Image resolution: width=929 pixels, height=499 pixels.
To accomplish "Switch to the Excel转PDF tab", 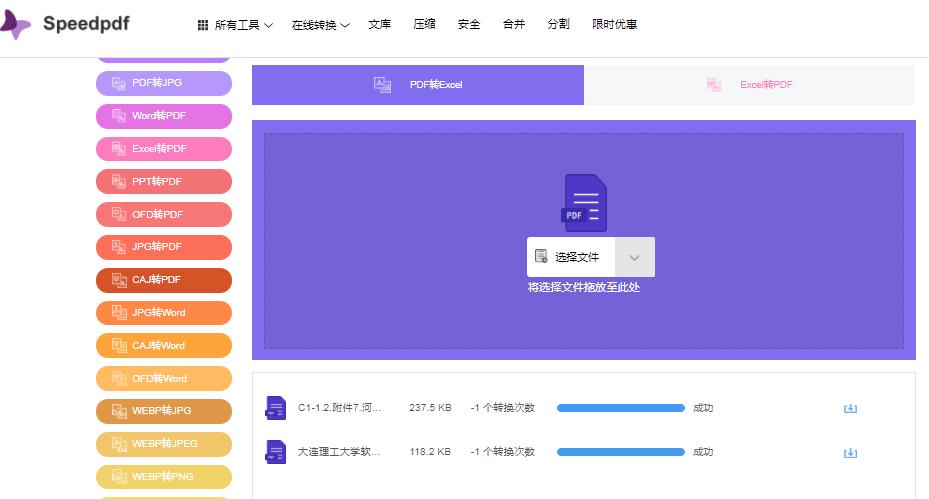I will click(749, 85).
